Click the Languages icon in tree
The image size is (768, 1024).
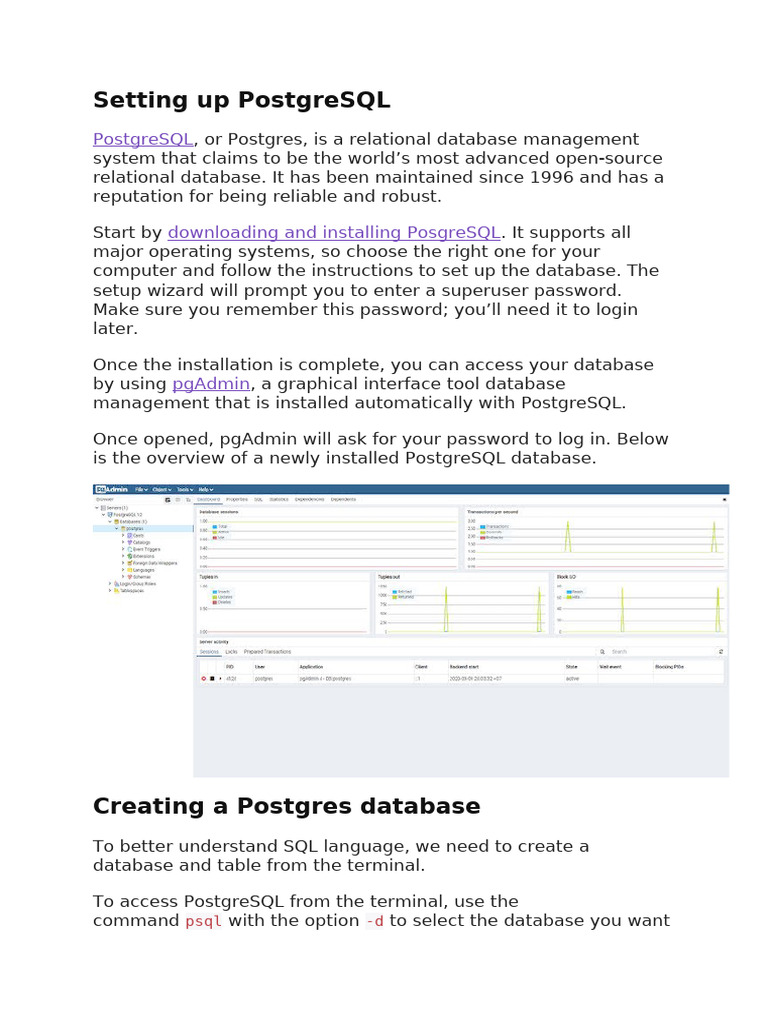coord(129,570)
